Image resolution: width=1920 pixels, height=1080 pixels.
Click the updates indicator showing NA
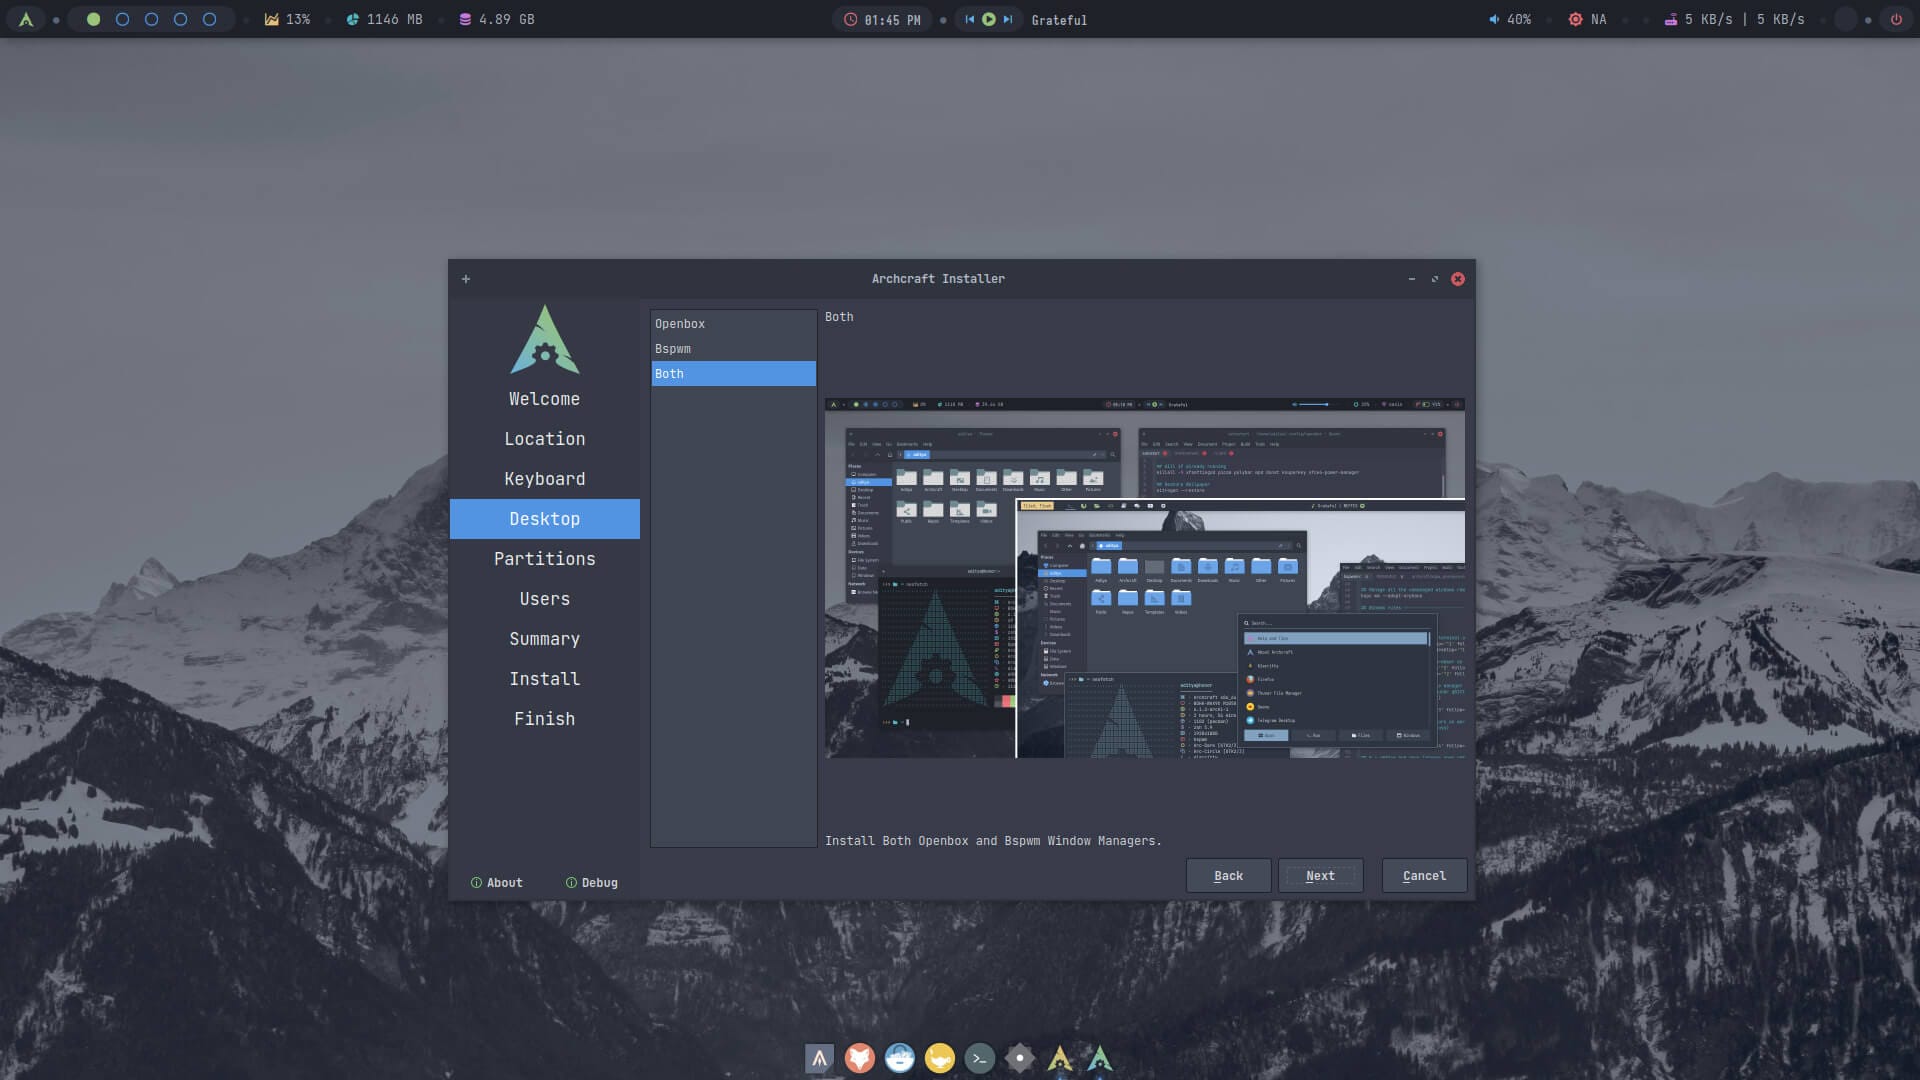(1588, 17)
